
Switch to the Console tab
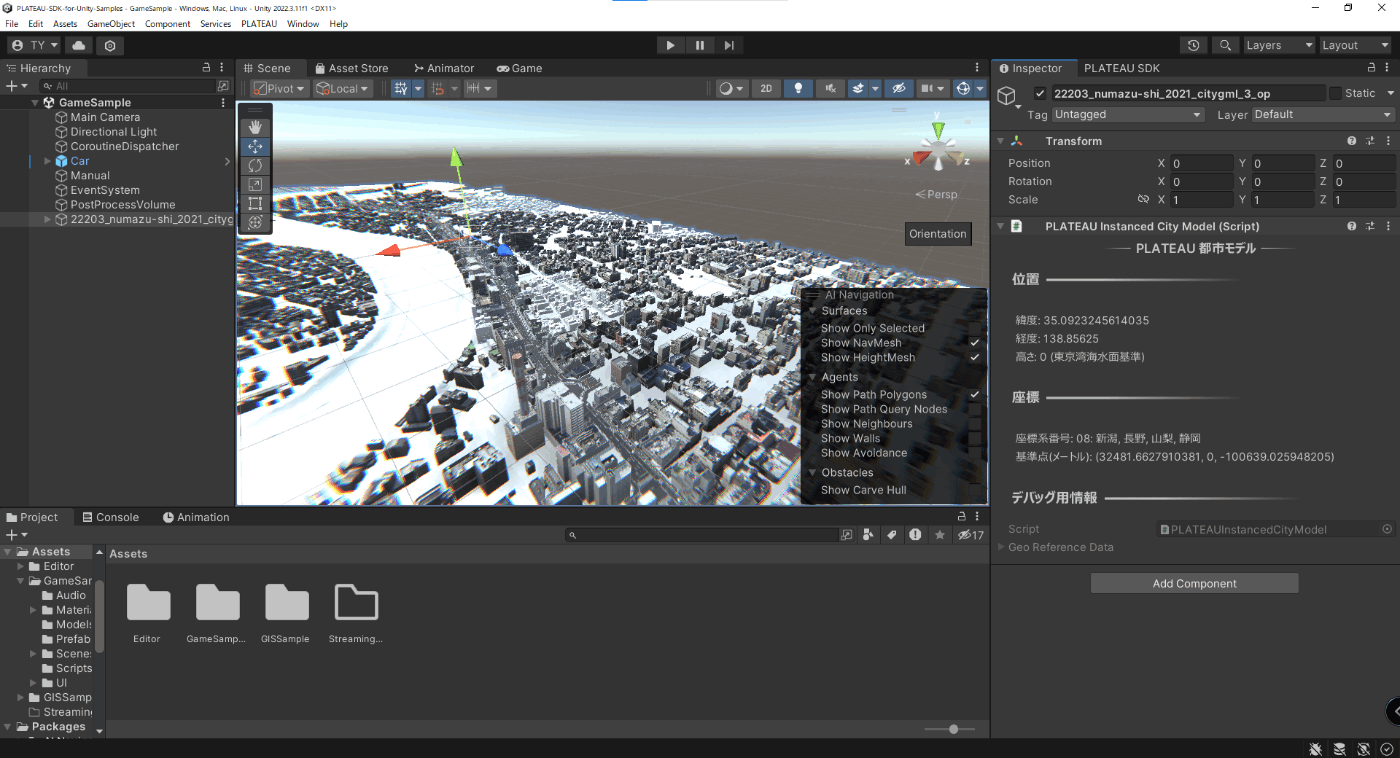pos(110,517)
